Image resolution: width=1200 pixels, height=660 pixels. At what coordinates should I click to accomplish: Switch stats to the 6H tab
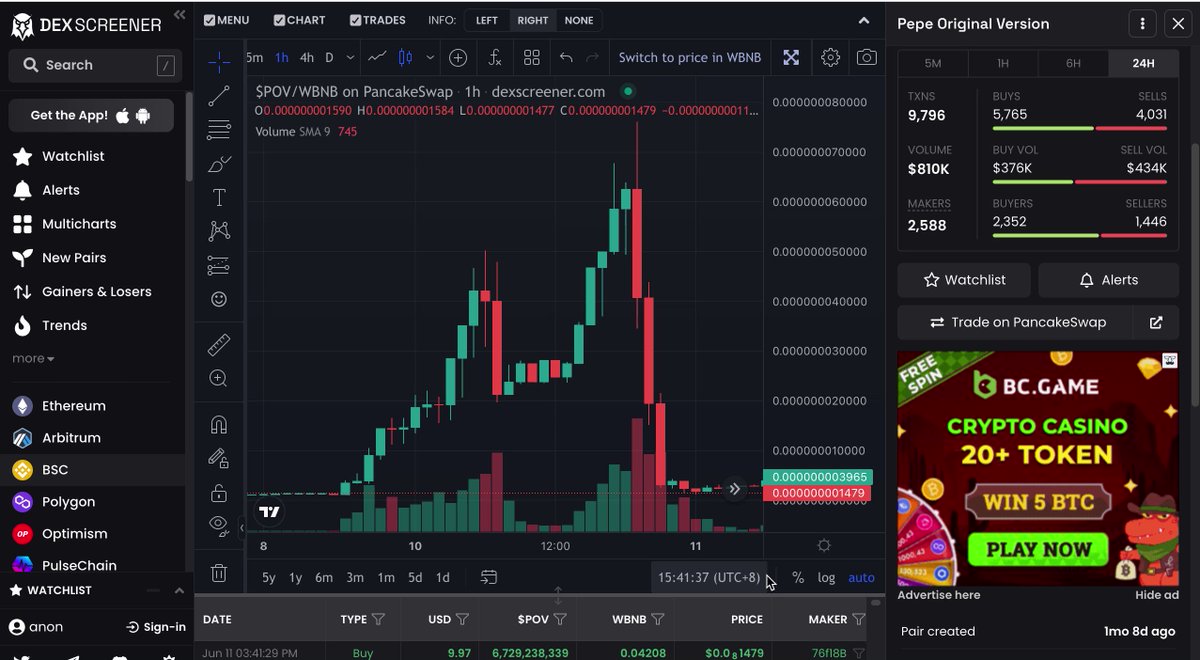1073,63
